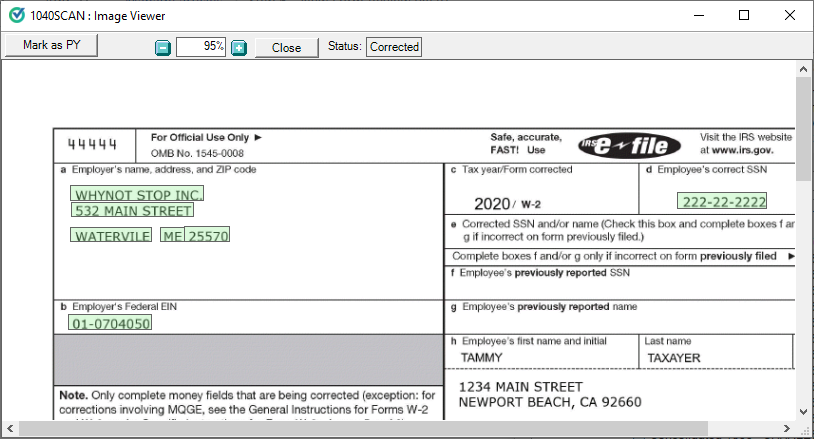
Task: Maximize the Image Viewer window
Action: pyautogui.click(x=743, y=15)
